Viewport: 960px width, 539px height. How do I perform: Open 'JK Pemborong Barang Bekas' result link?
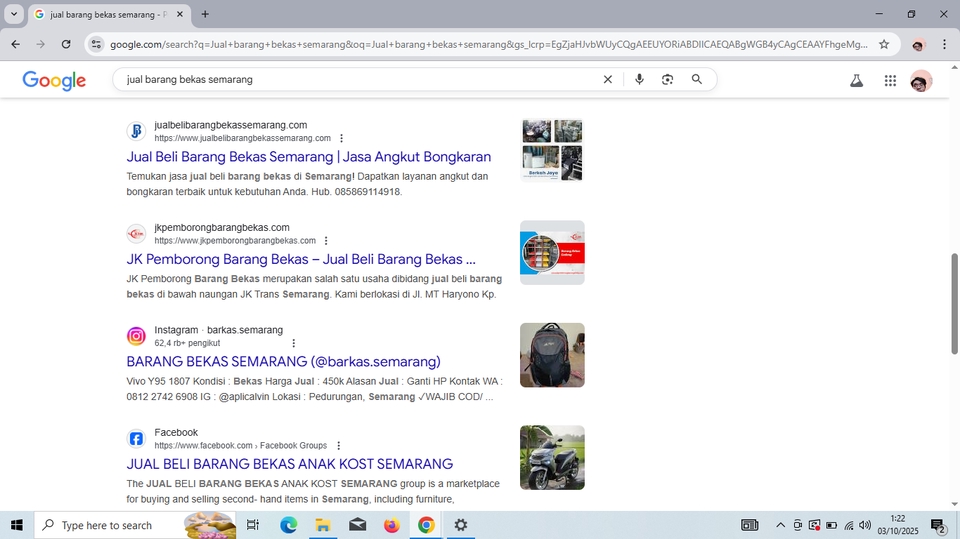pos(301,259)
